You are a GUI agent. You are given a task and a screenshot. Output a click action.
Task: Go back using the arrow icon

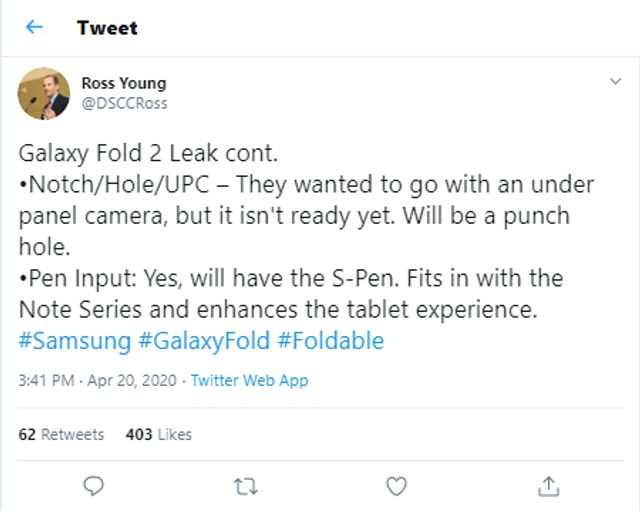point(35,27)
